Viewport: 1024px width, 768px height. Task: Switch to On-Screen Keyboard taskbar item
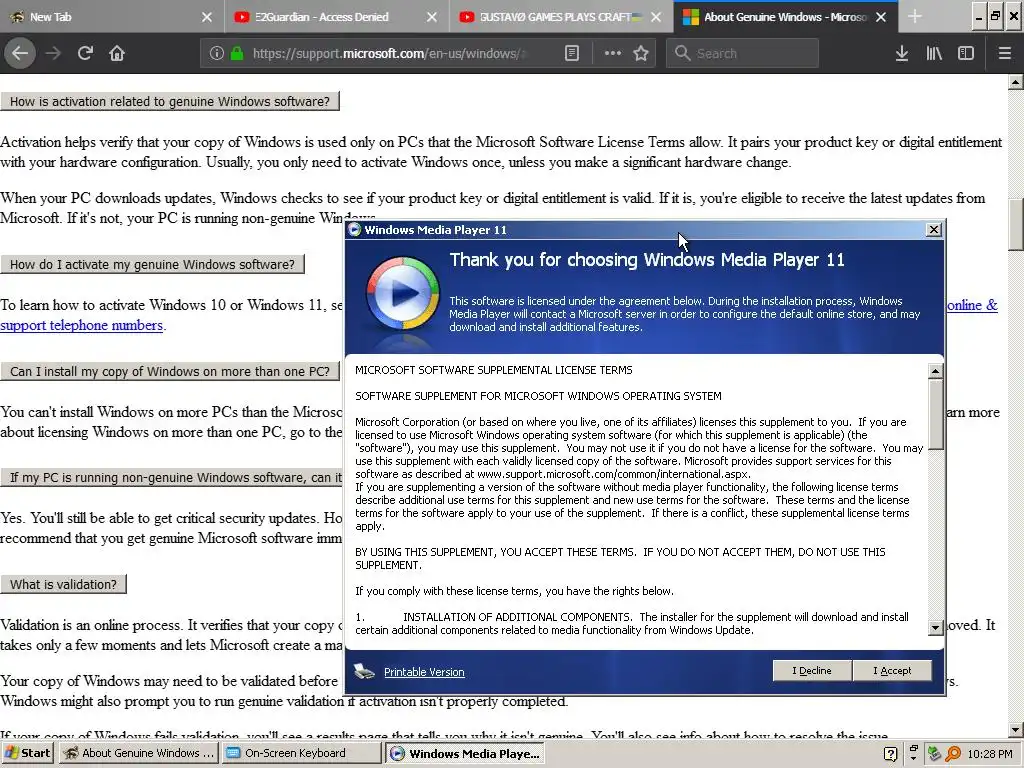click(x=300, y=753)
